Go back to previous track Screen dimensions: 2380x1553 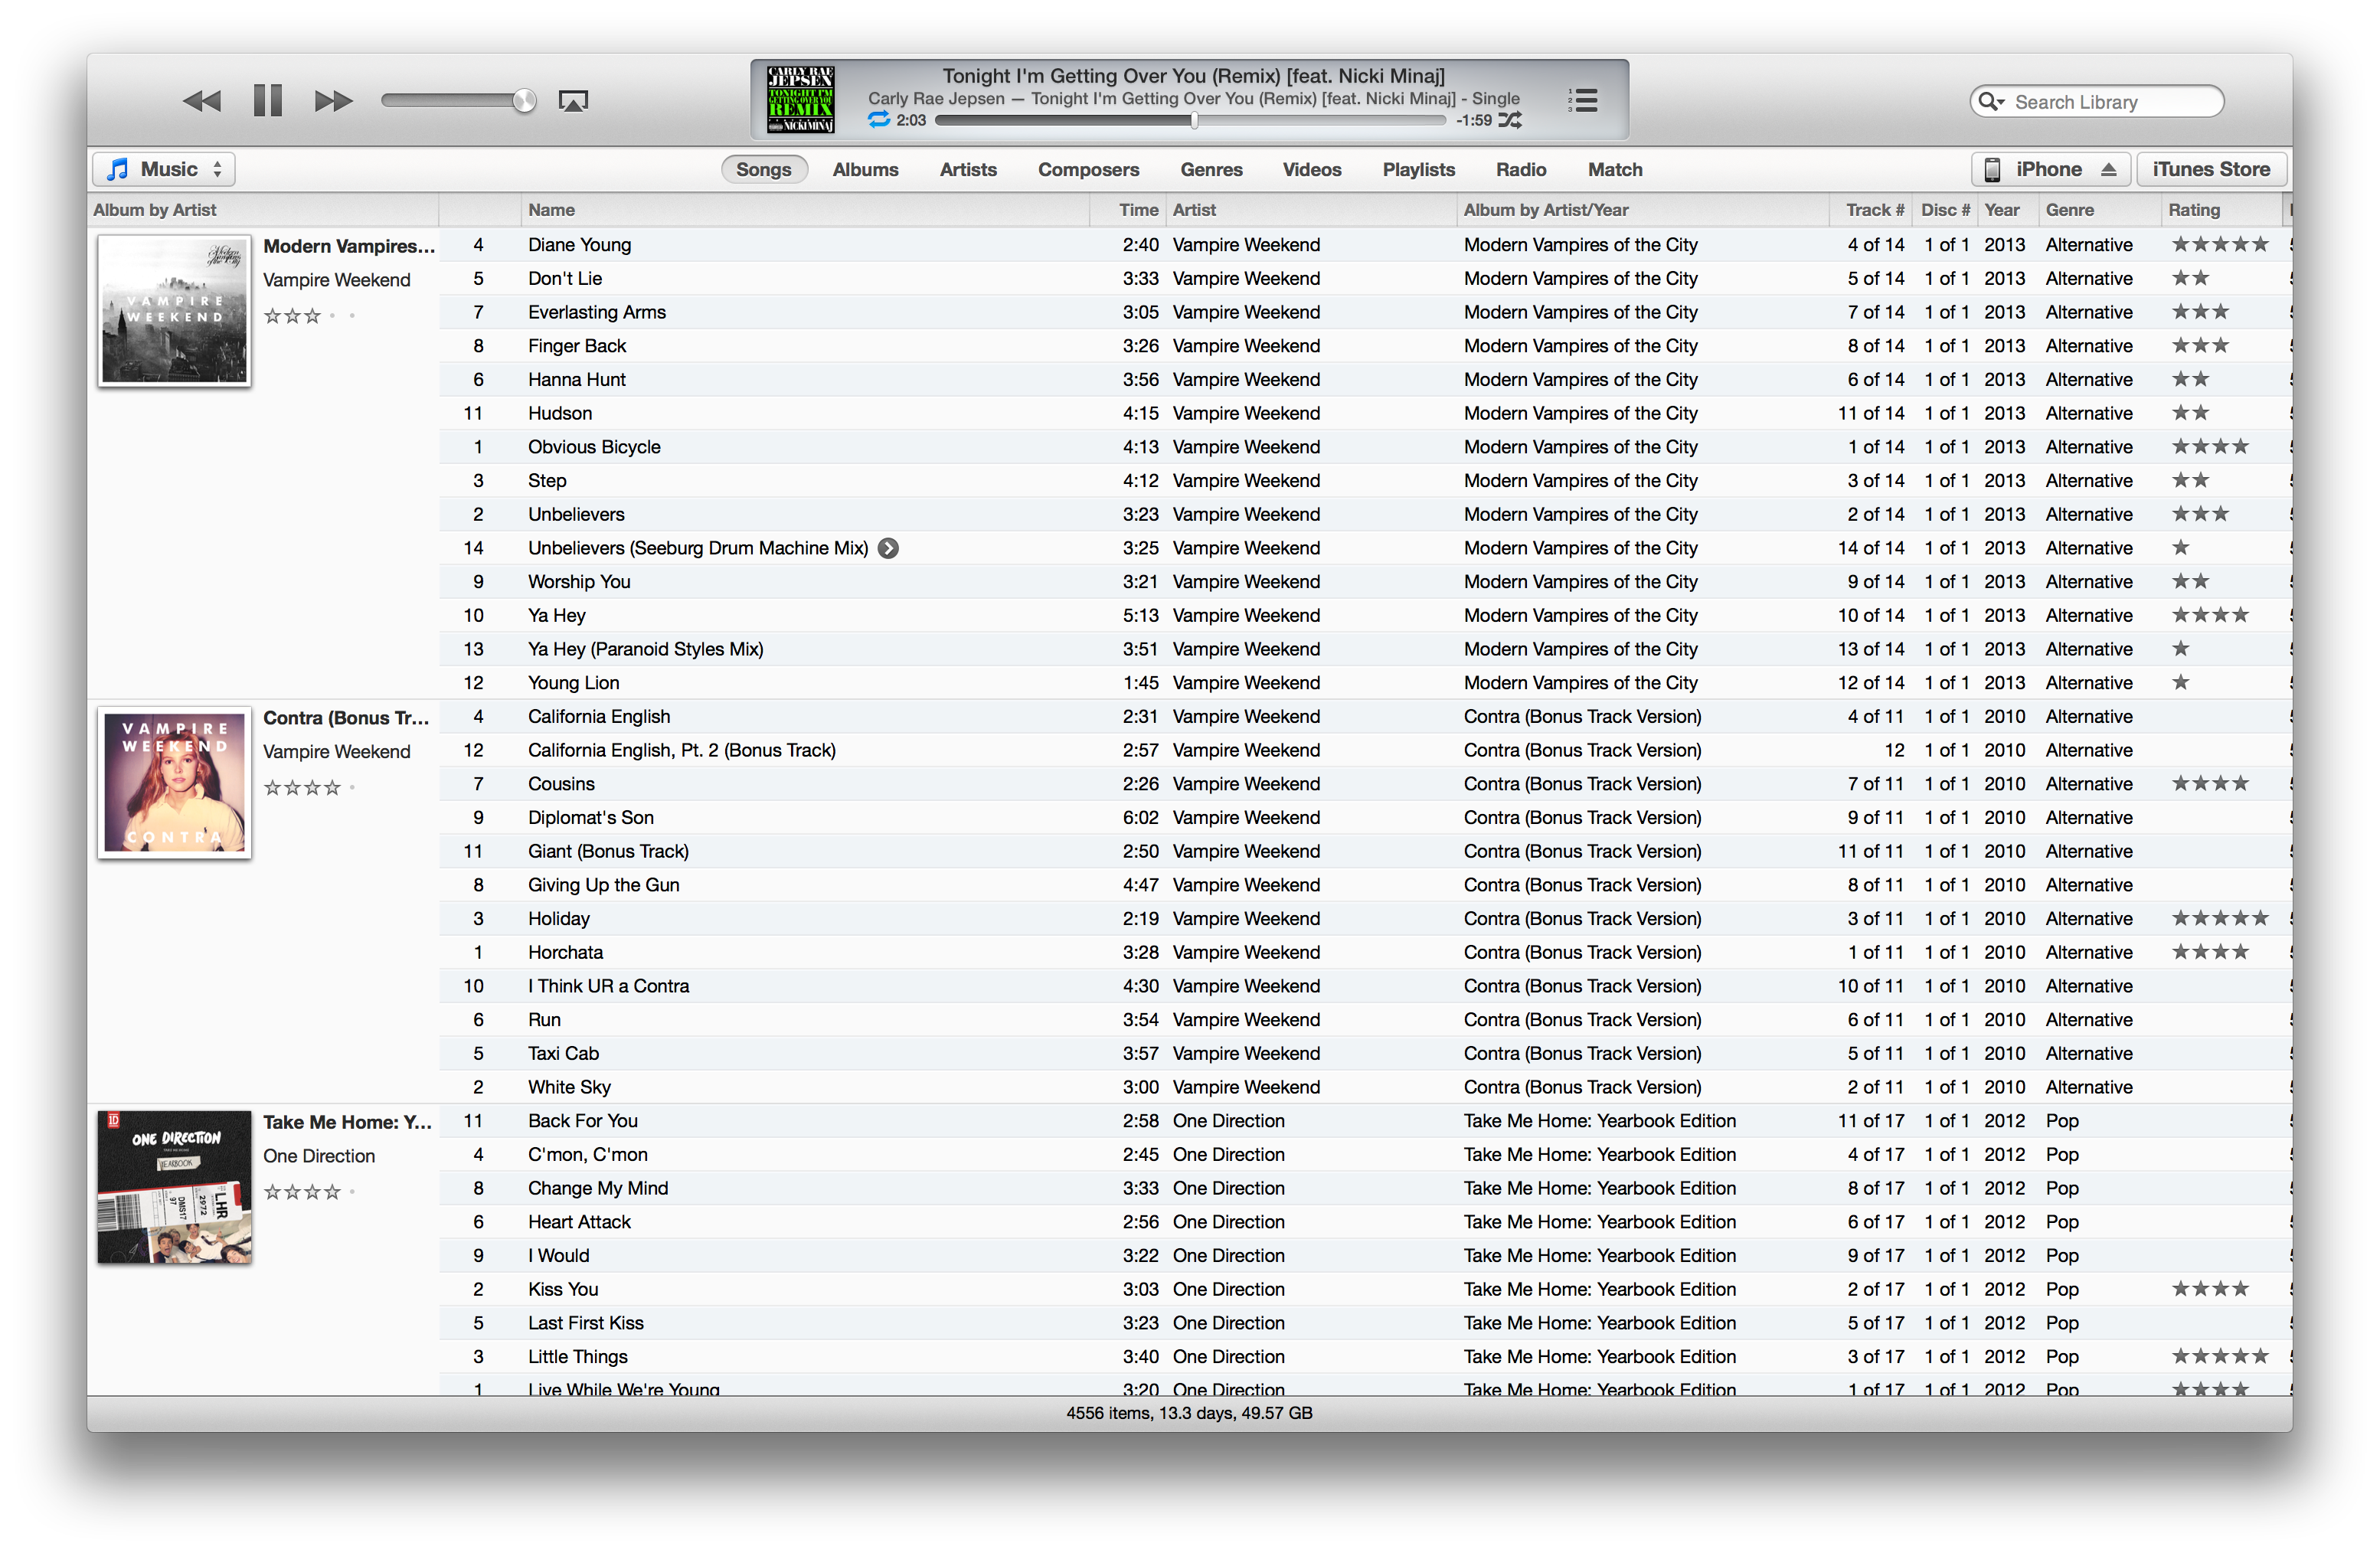(x=202, y=101)
